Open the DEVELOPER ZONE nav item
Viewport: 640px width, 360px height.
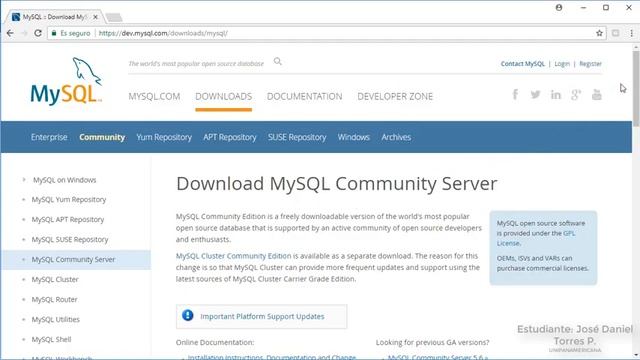(395, 96)
